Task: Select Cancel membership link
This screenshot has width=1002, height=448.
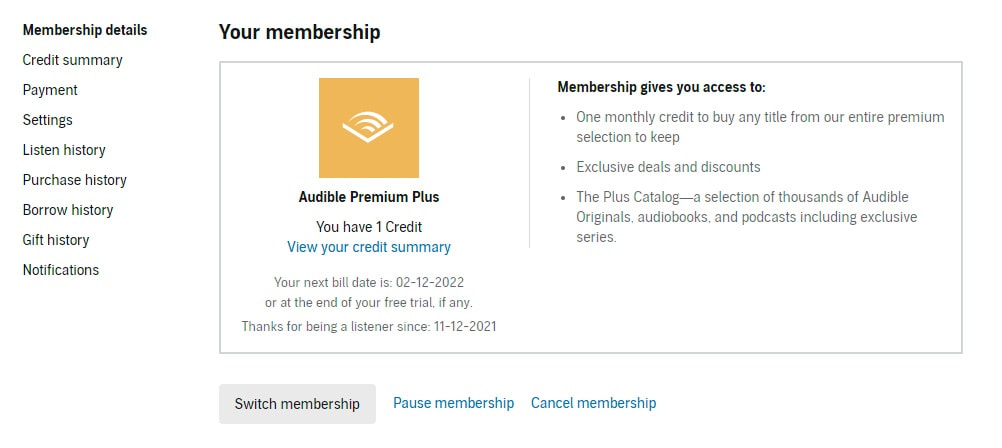Action: coord(593,403)
